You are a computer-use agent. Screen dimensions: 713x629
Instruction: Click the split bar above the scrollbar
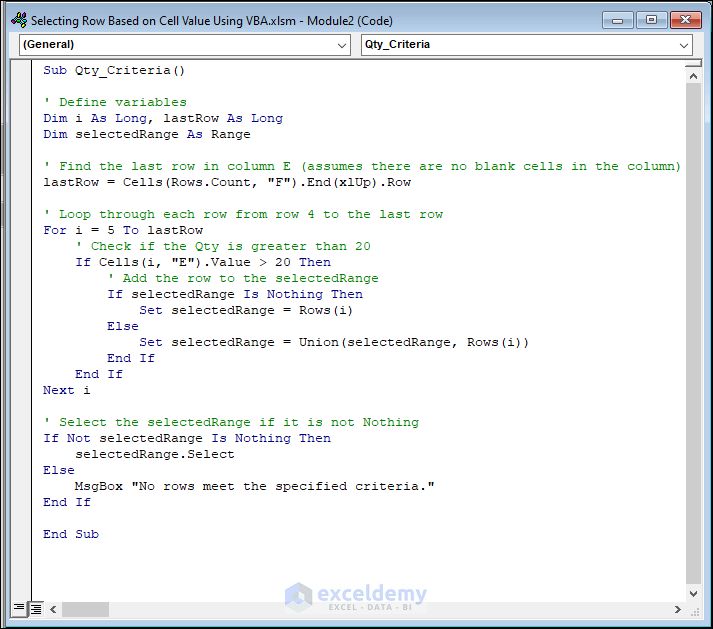pos(693,64)
